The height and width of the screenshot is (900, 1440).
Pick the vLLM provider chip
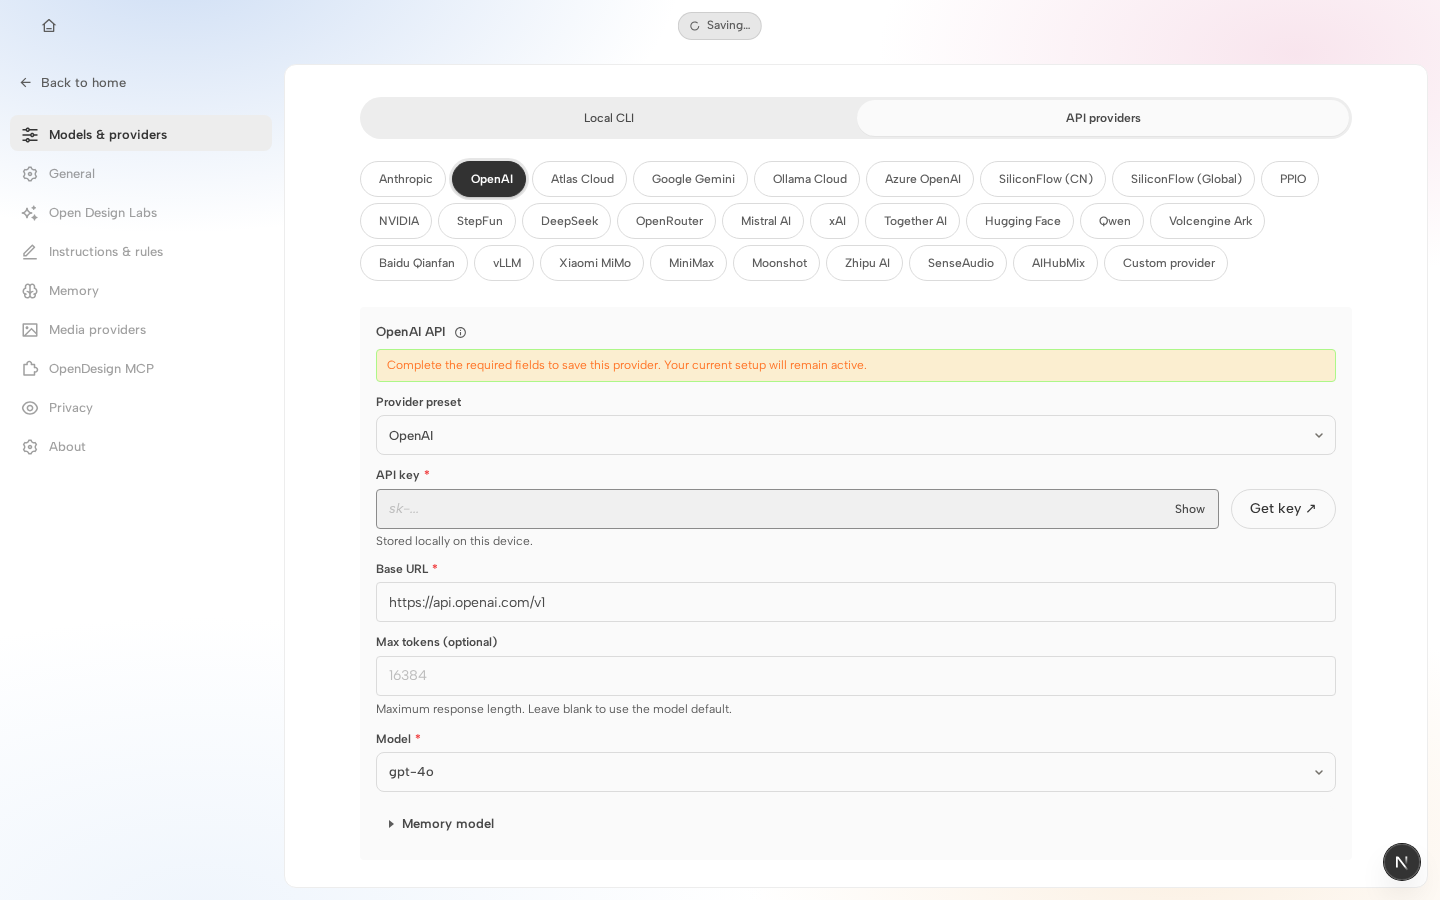click(x=504, y=263)
